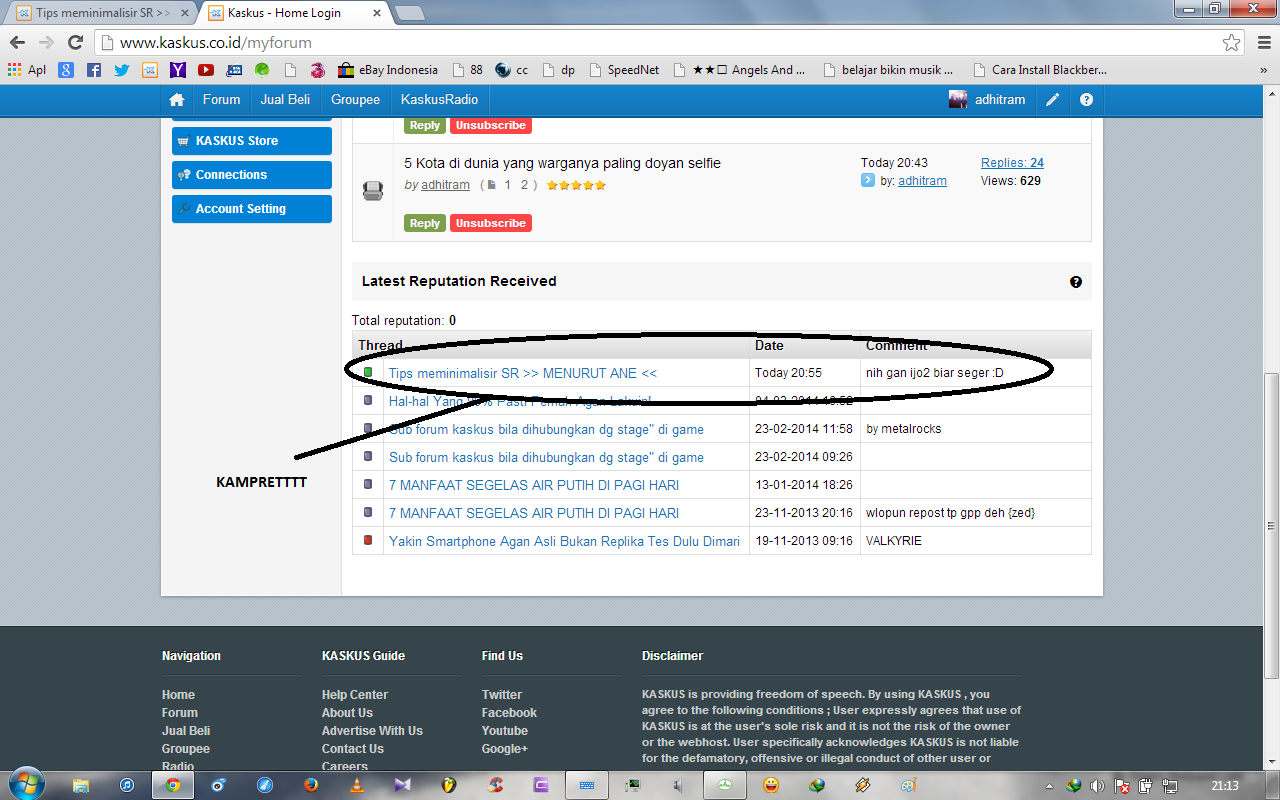Image resolution: width=1280 pixels, height=800 pixels.
Task: Open Connections sidebar button
Action: [x=252, y=175]
